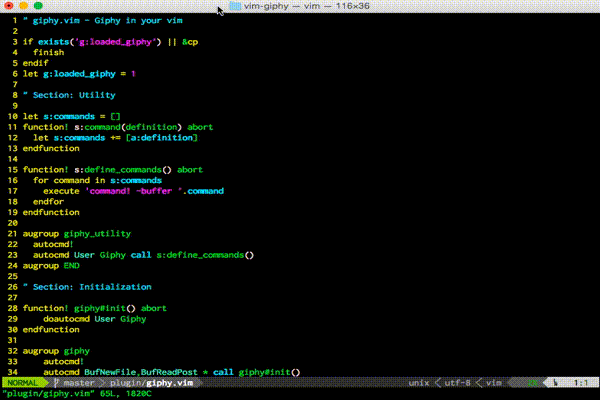Viewport: 600px width, 400px height.
Task: Click '[a:definition]' on line 12
Action: [x=162, y=138]
